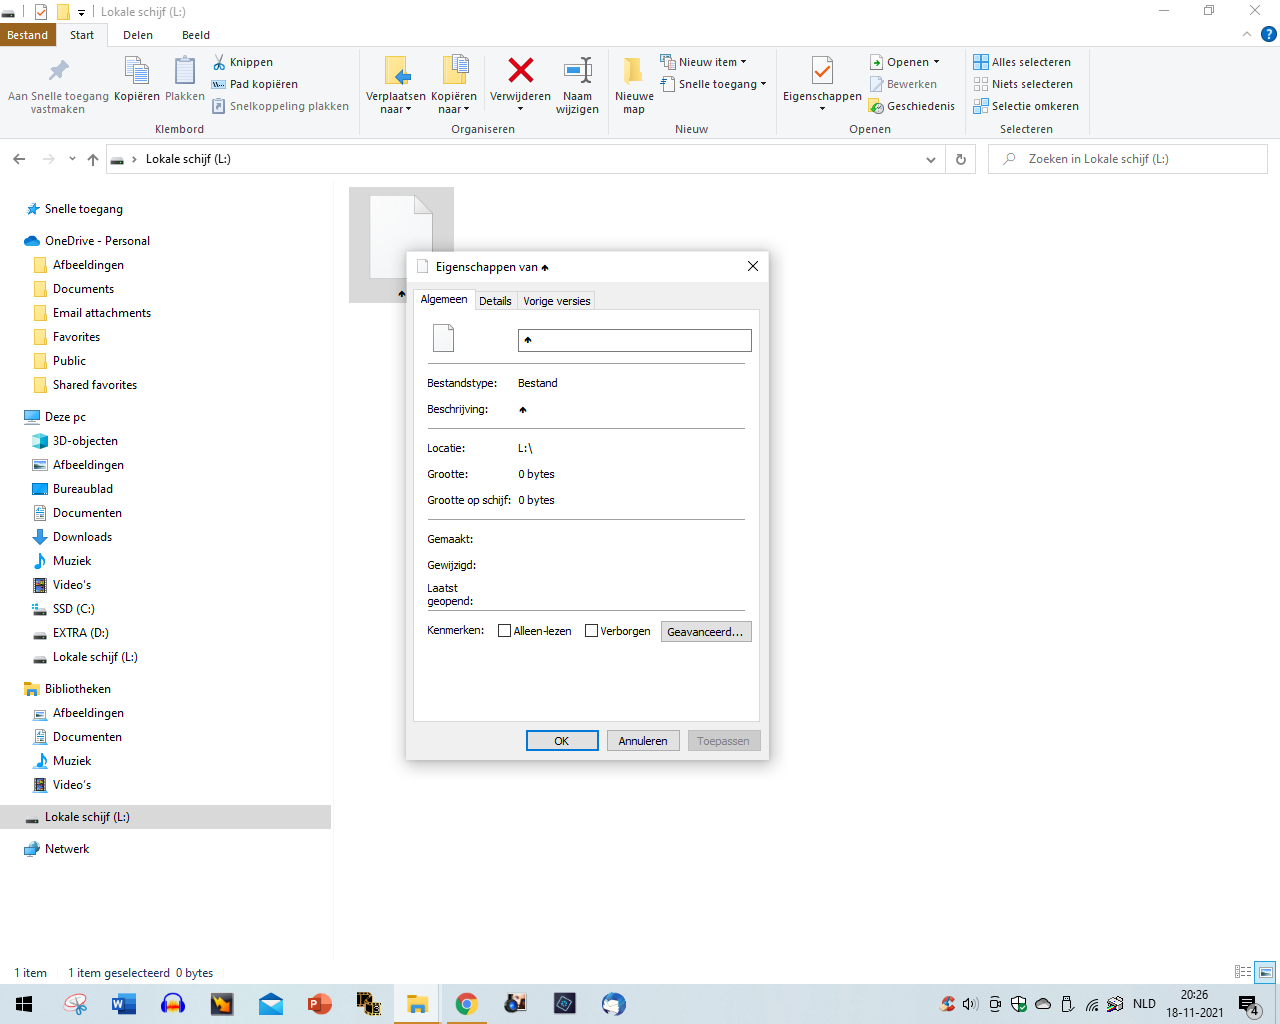Refresh the Lokale schijf folder view
The image size is (1280, 1024).
pyautogui.click(x=961, y=159)
